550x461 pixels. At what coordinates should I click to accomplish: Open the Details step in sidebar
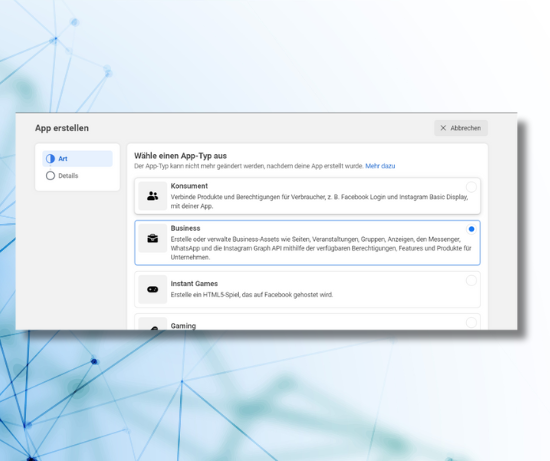click(x=78, y=175)
